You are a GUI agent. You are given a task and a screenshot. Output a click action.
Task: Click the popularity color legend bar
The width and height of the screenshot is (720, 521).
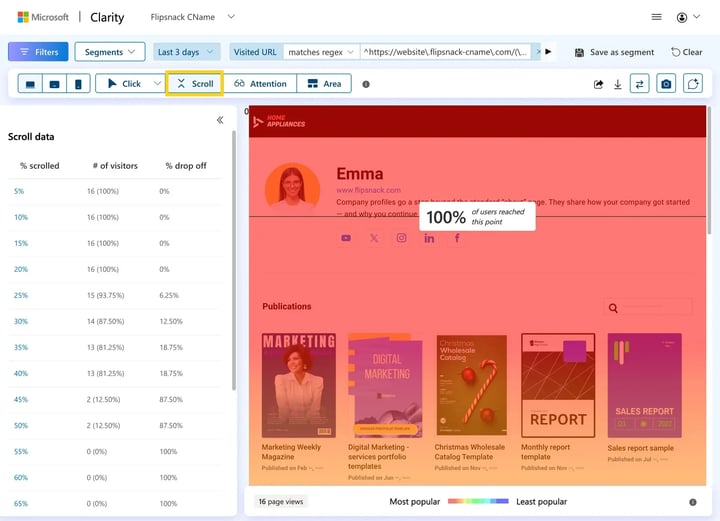point(478,501)
